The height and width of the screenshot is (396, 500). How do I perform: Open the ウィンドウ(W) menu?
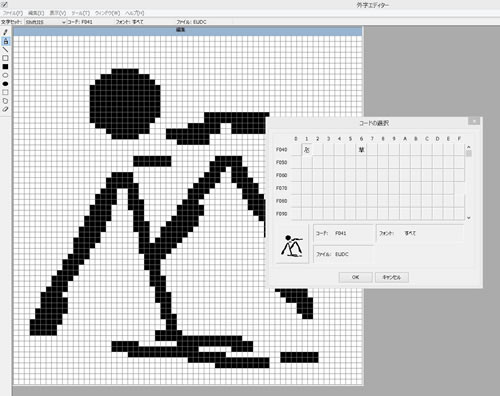(x=107, y=13)
